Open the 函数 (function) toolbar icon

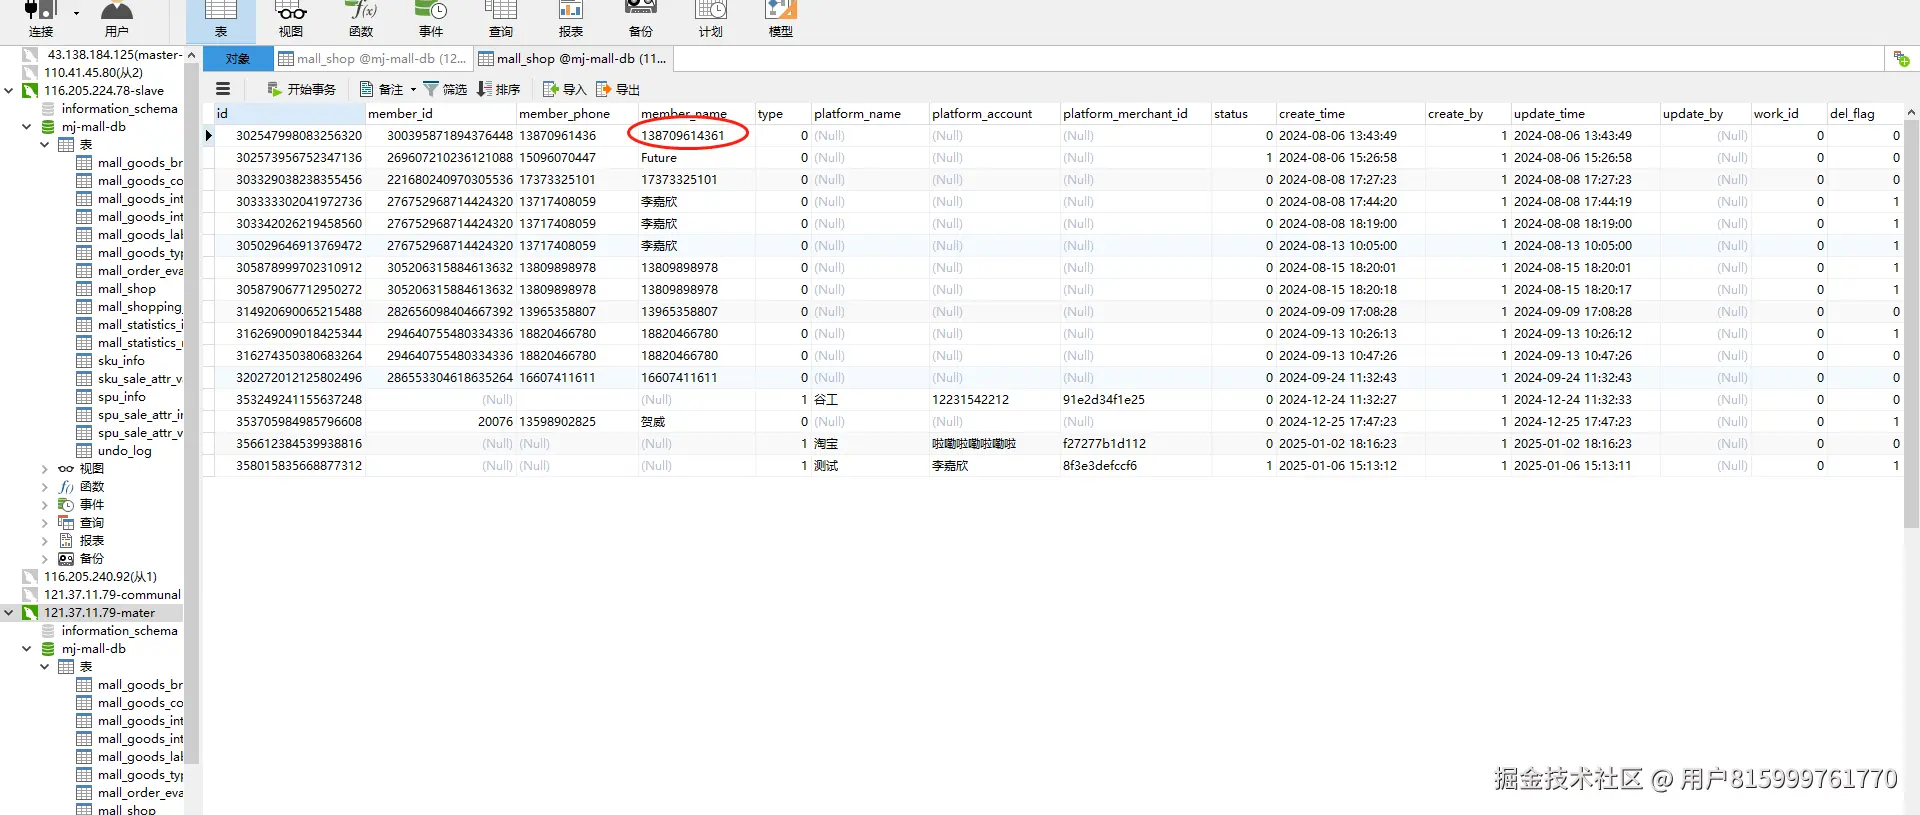click(x=361, y=18)
